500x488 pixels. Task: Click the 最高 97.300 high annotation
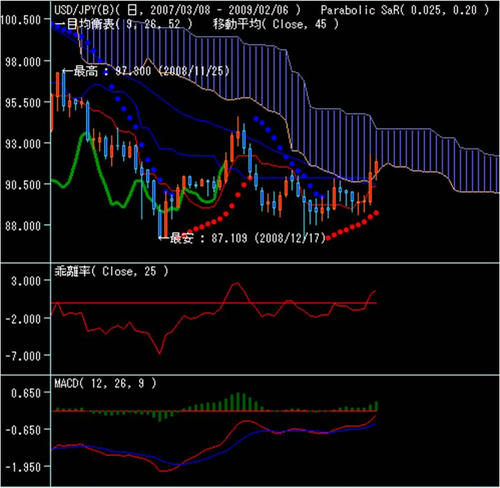(146, 71)
